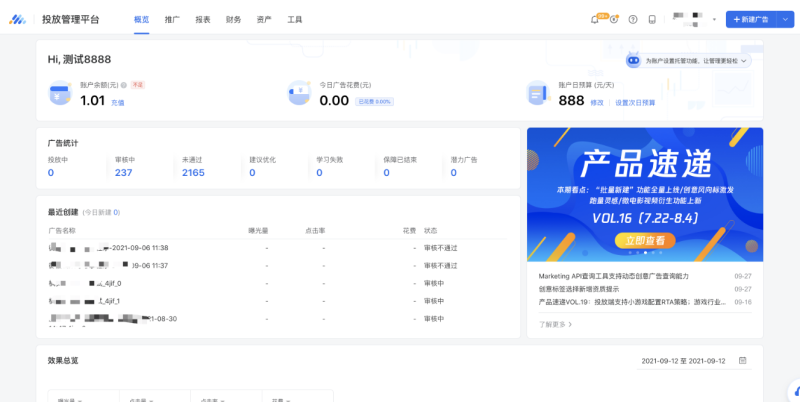Viewport: 800px width, 402px height.
Task: Click the 今日新建 0 count
Action: tap(116, 212)
